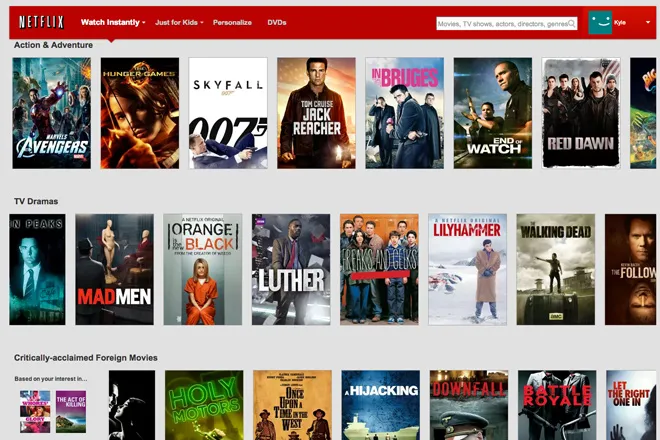Open the In Bruges poster

(x=405, y=113)
